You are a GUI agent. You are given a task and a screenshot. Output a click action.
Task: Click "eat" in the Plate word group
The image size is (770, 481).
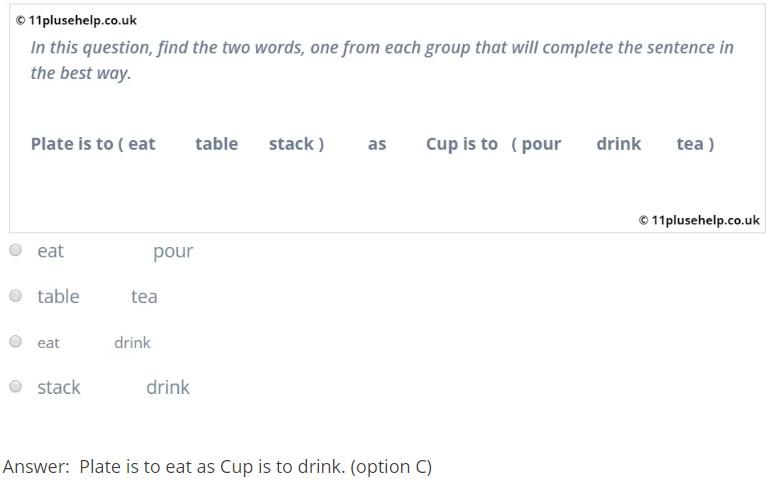(x=142, y=144)
